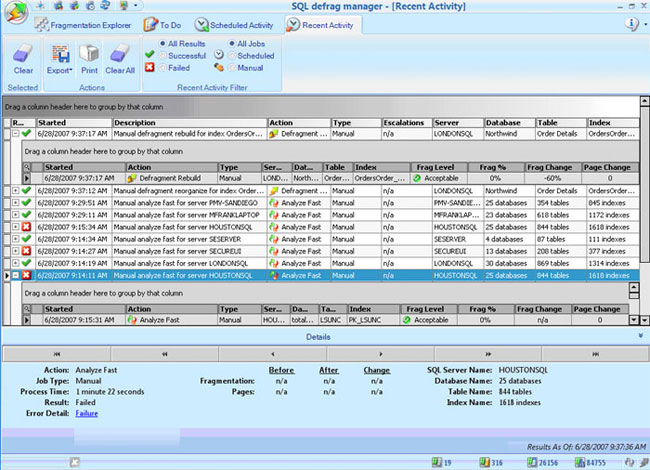Click the refresh icon in status bar
Image resolution: width=650 pixels, height=470 pixels.
[x=629, y=462]
